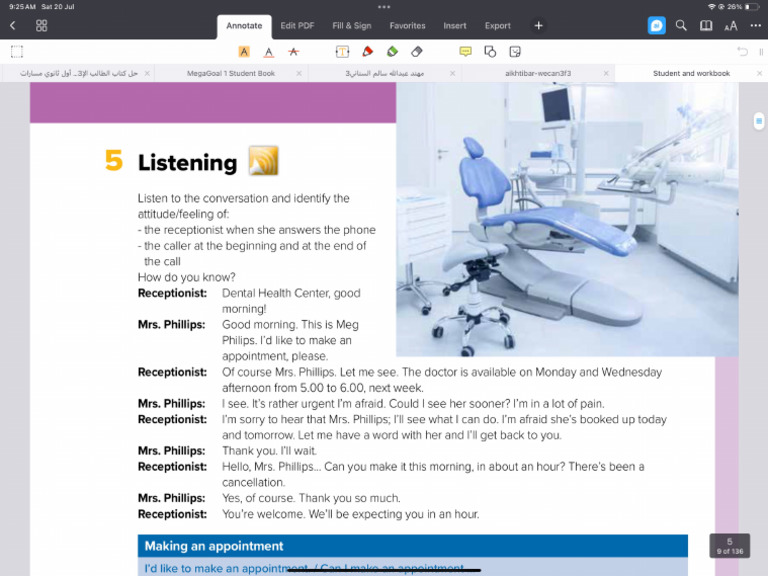Image resolution: width=768 pixels, height=576 pixels.
Task: Open the thumbnails grid view
Action: pos(42,25)
